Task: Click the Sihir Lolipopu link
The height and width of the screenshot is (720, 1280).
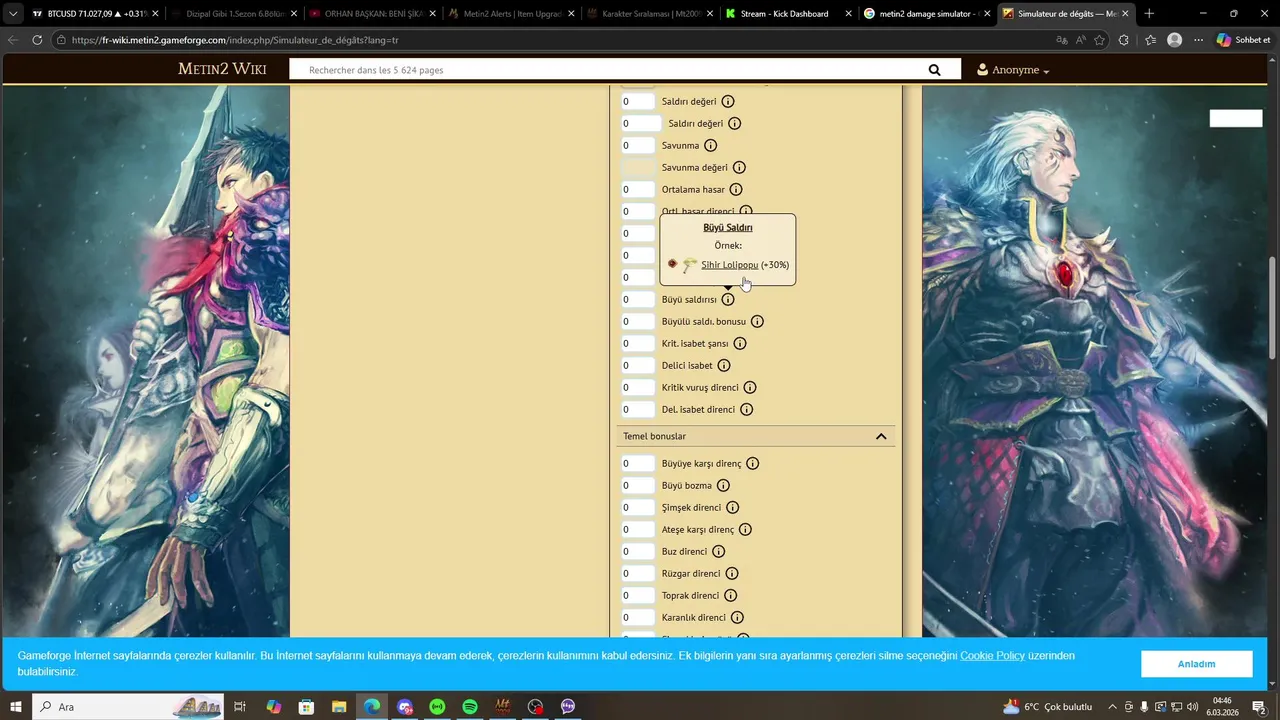Action: (x=729, y=265)
